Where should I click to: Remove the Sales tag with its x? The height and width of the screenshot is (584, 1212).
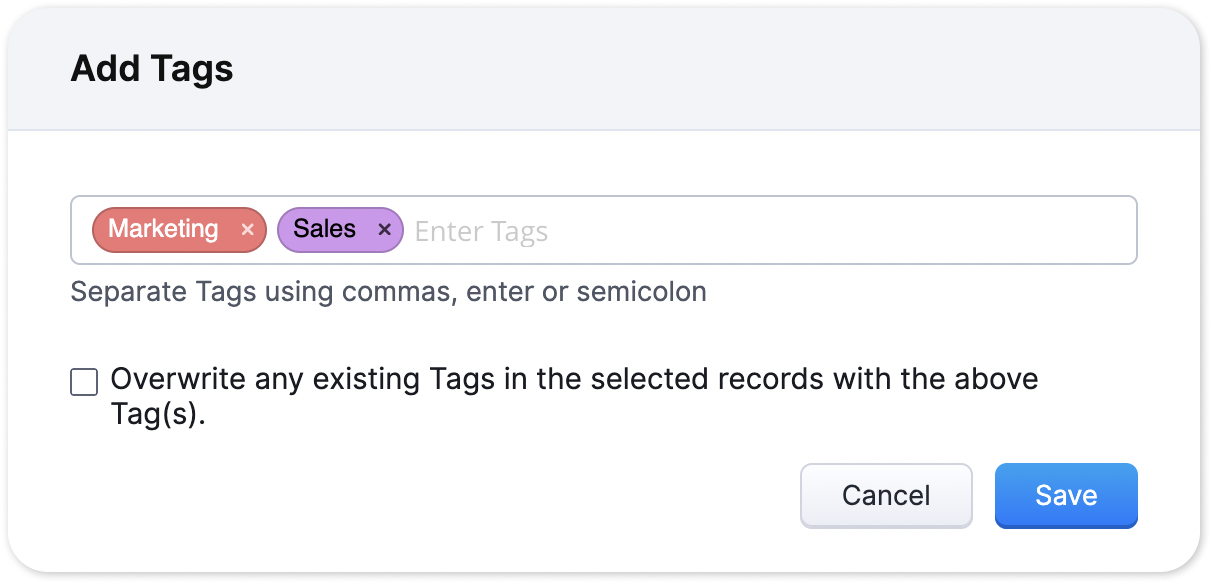click(x=384, y=230)
